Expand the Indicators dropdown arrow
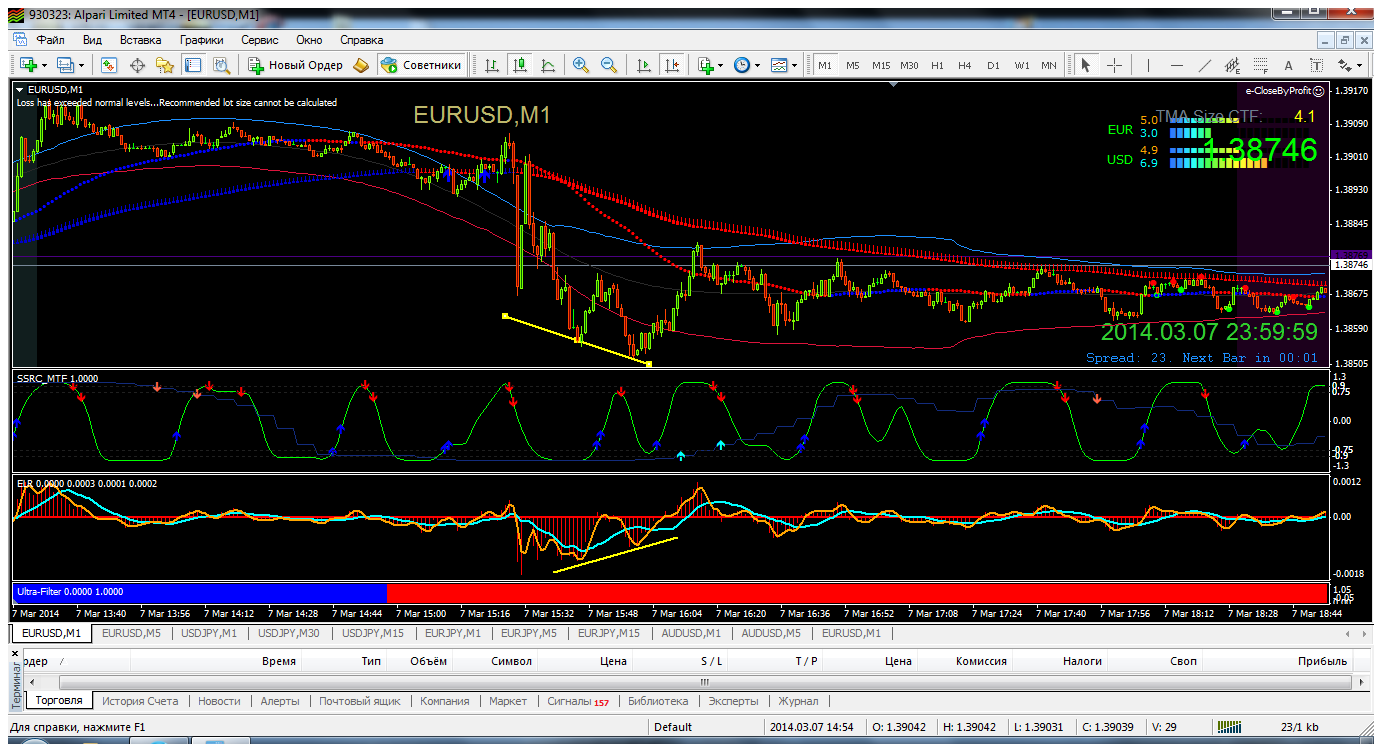 click(x=721, y=65)
